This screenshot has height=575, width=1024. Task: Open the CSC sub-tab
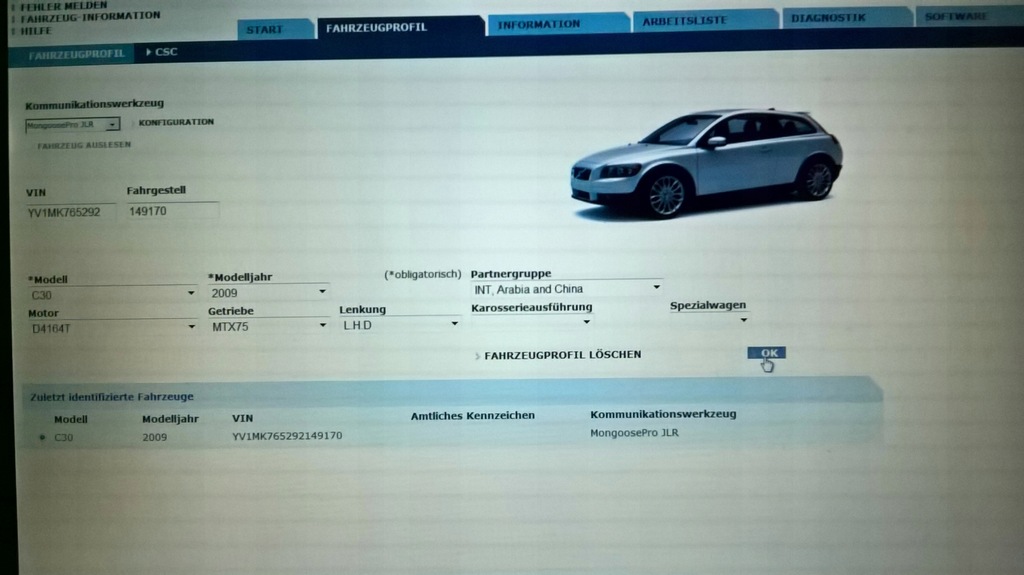tap(162, 52)
